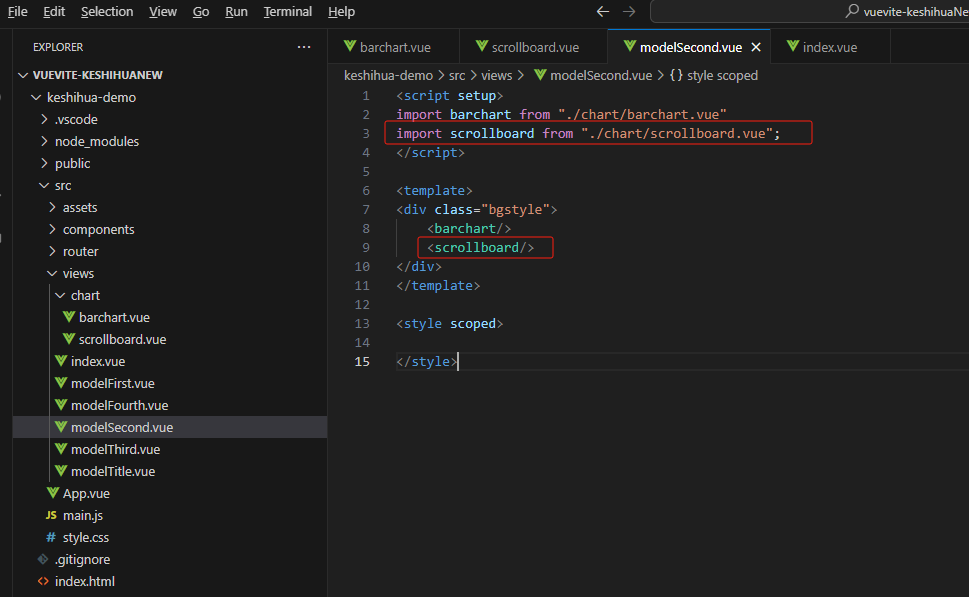
Task: Click the back navigation arrow in title bar
Action: [x=602, y=12]
